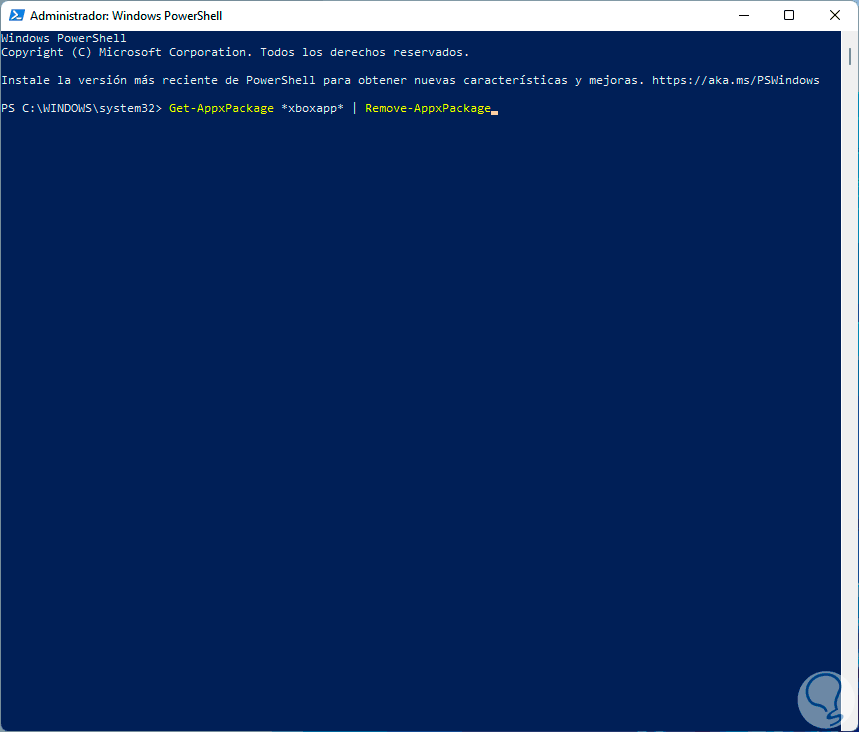
Task: Minimize the PowerShell window
Action: [x=743, y=15]
